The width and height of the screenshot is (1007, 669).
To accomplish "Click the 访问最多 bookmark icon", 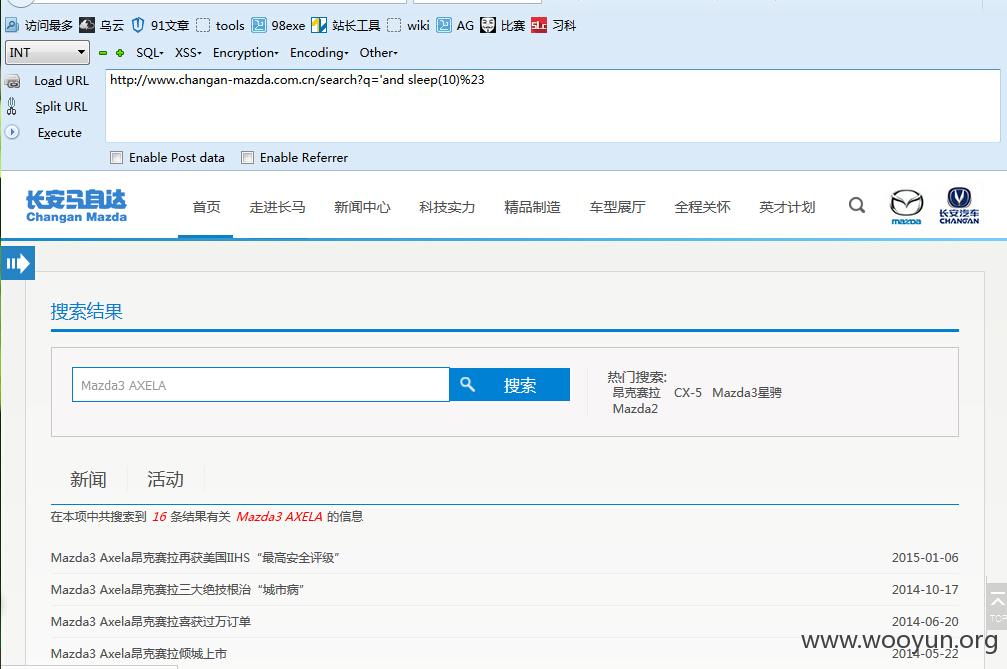I will tap(12, 25).
